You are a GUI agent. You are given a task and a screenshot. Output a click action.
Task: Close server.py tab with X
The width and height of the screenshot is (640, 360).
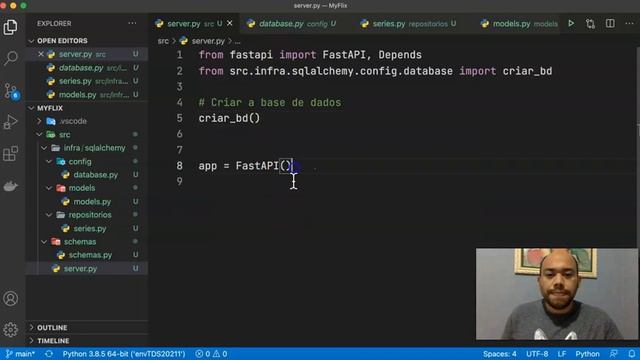tap(230, 24)
